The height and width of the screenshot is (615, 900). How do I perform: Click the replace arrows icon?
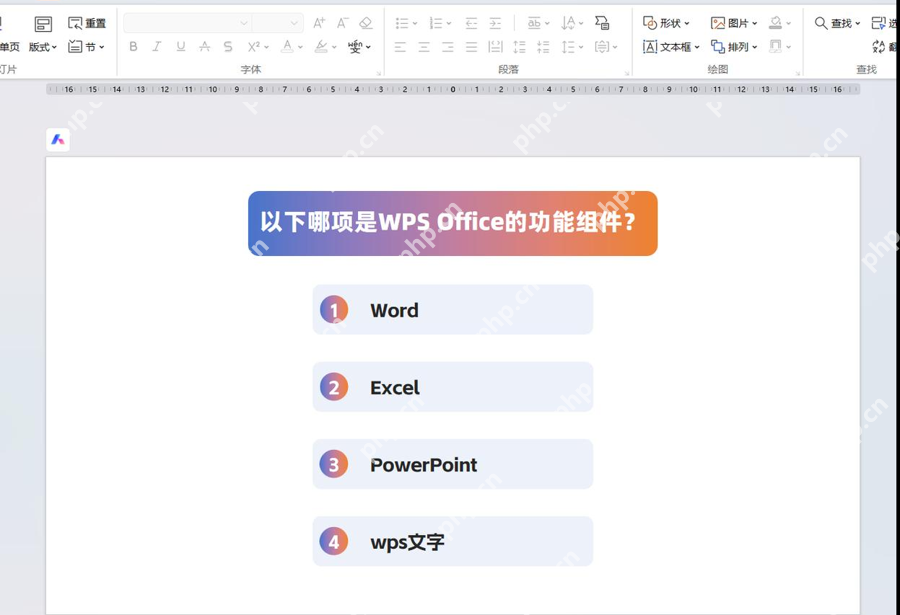878,47
